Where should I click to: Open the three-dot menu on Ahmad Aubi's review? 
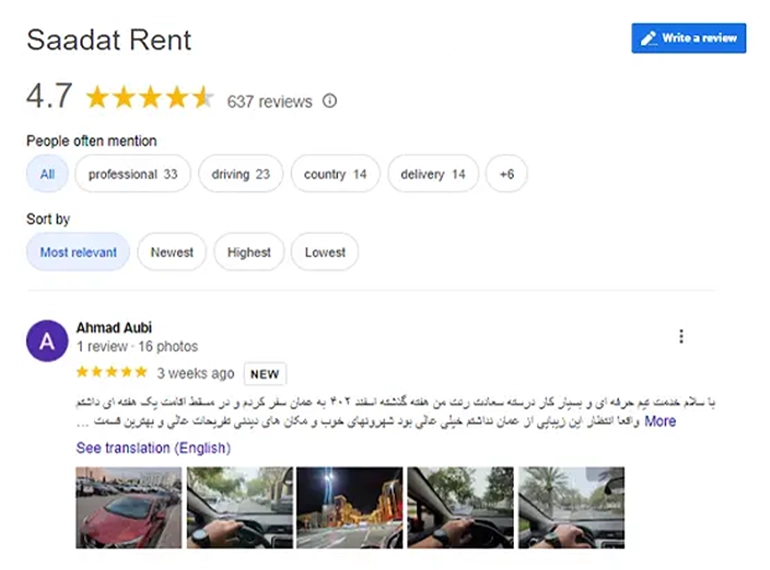[x=681, y=336]
